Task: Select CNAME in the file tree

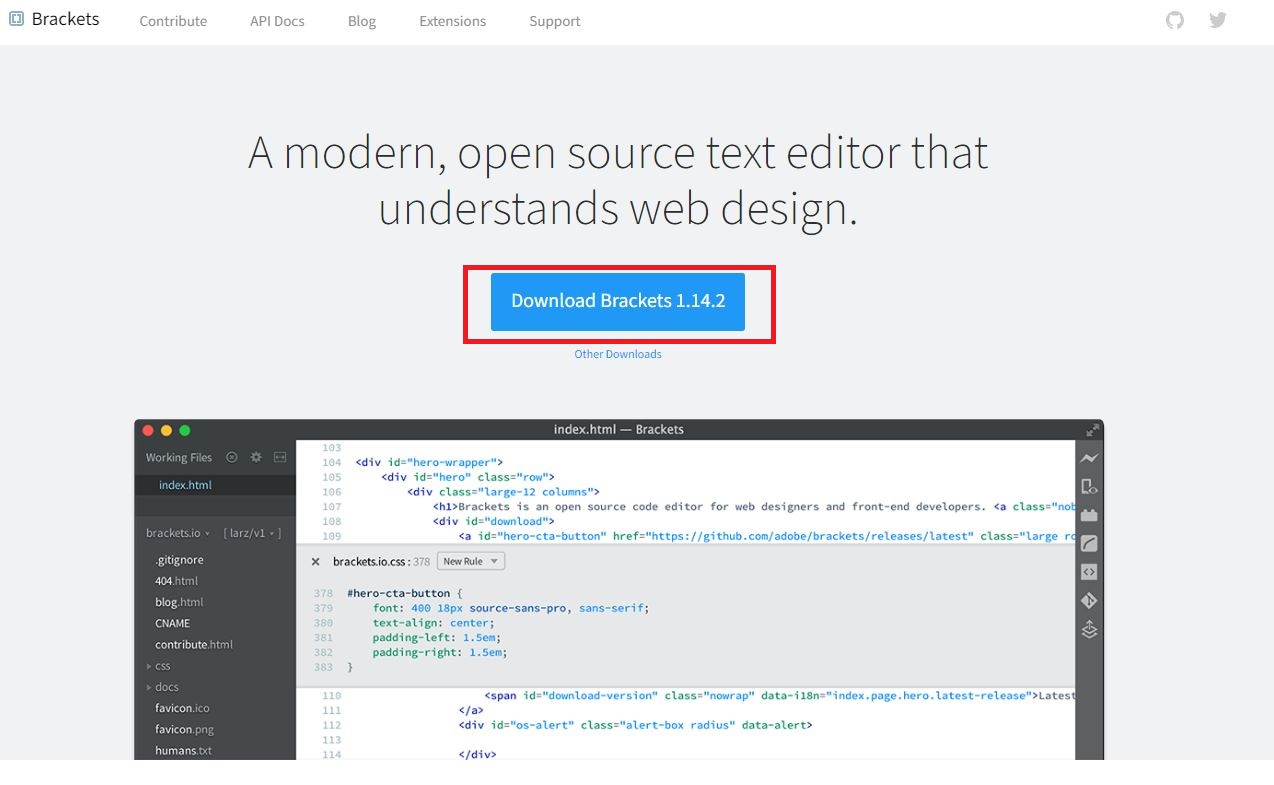Action: (172, 623)
